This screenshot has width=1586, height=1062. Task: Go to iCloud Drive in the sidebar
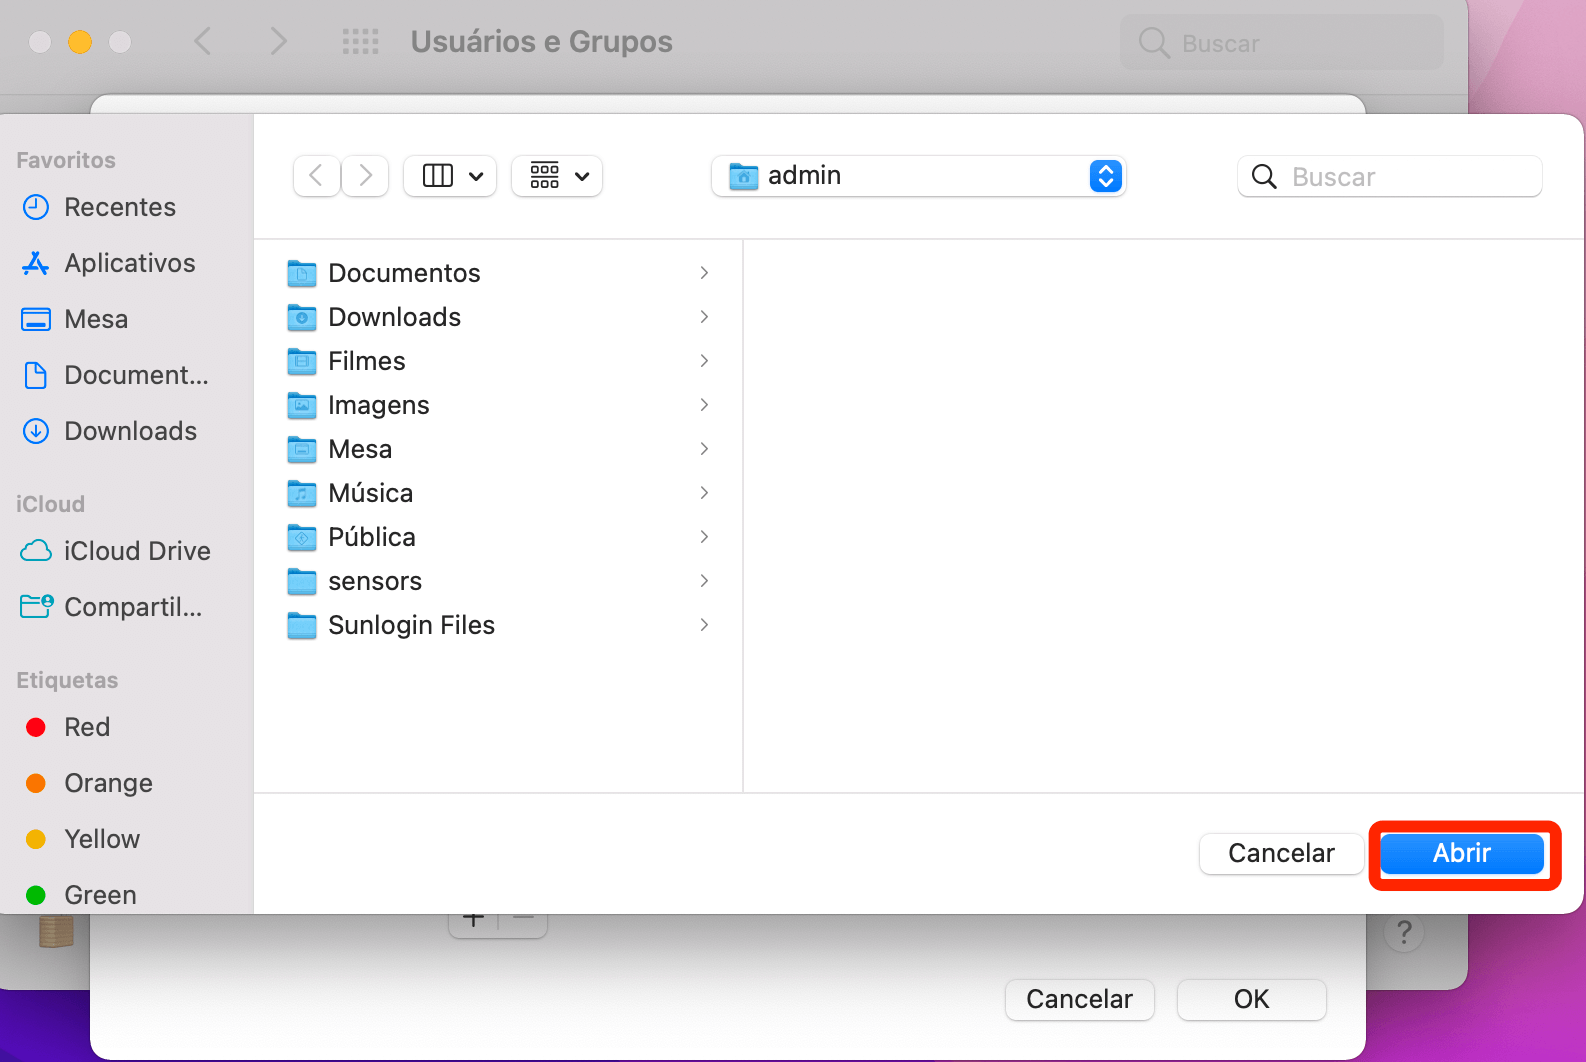point(136,551)
